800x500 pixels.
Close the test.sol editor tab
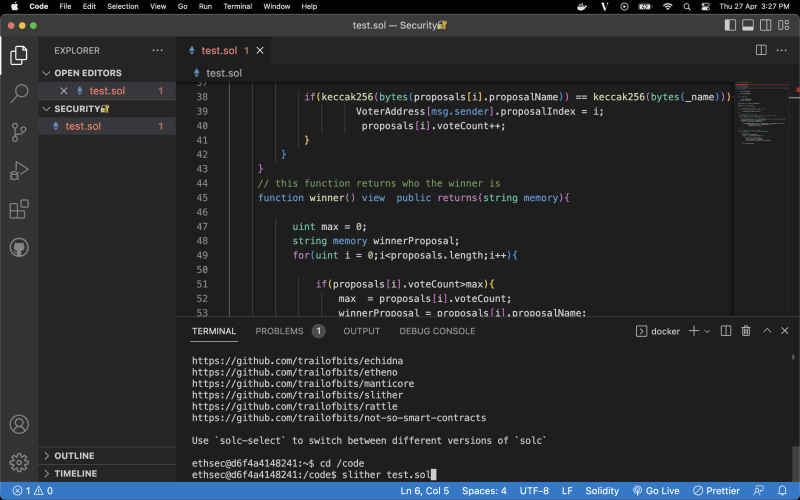260,50
